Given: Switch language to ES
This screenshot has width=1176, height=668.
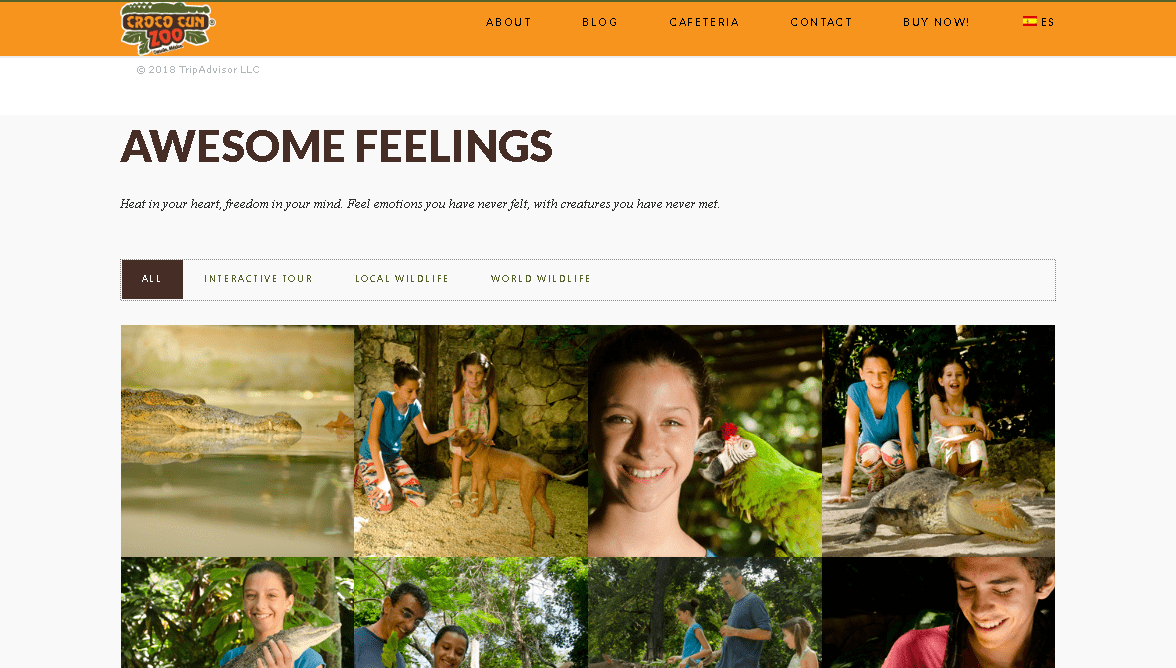Looking at the screenshot, I should pyautogui.click(x=1039, y=22).
